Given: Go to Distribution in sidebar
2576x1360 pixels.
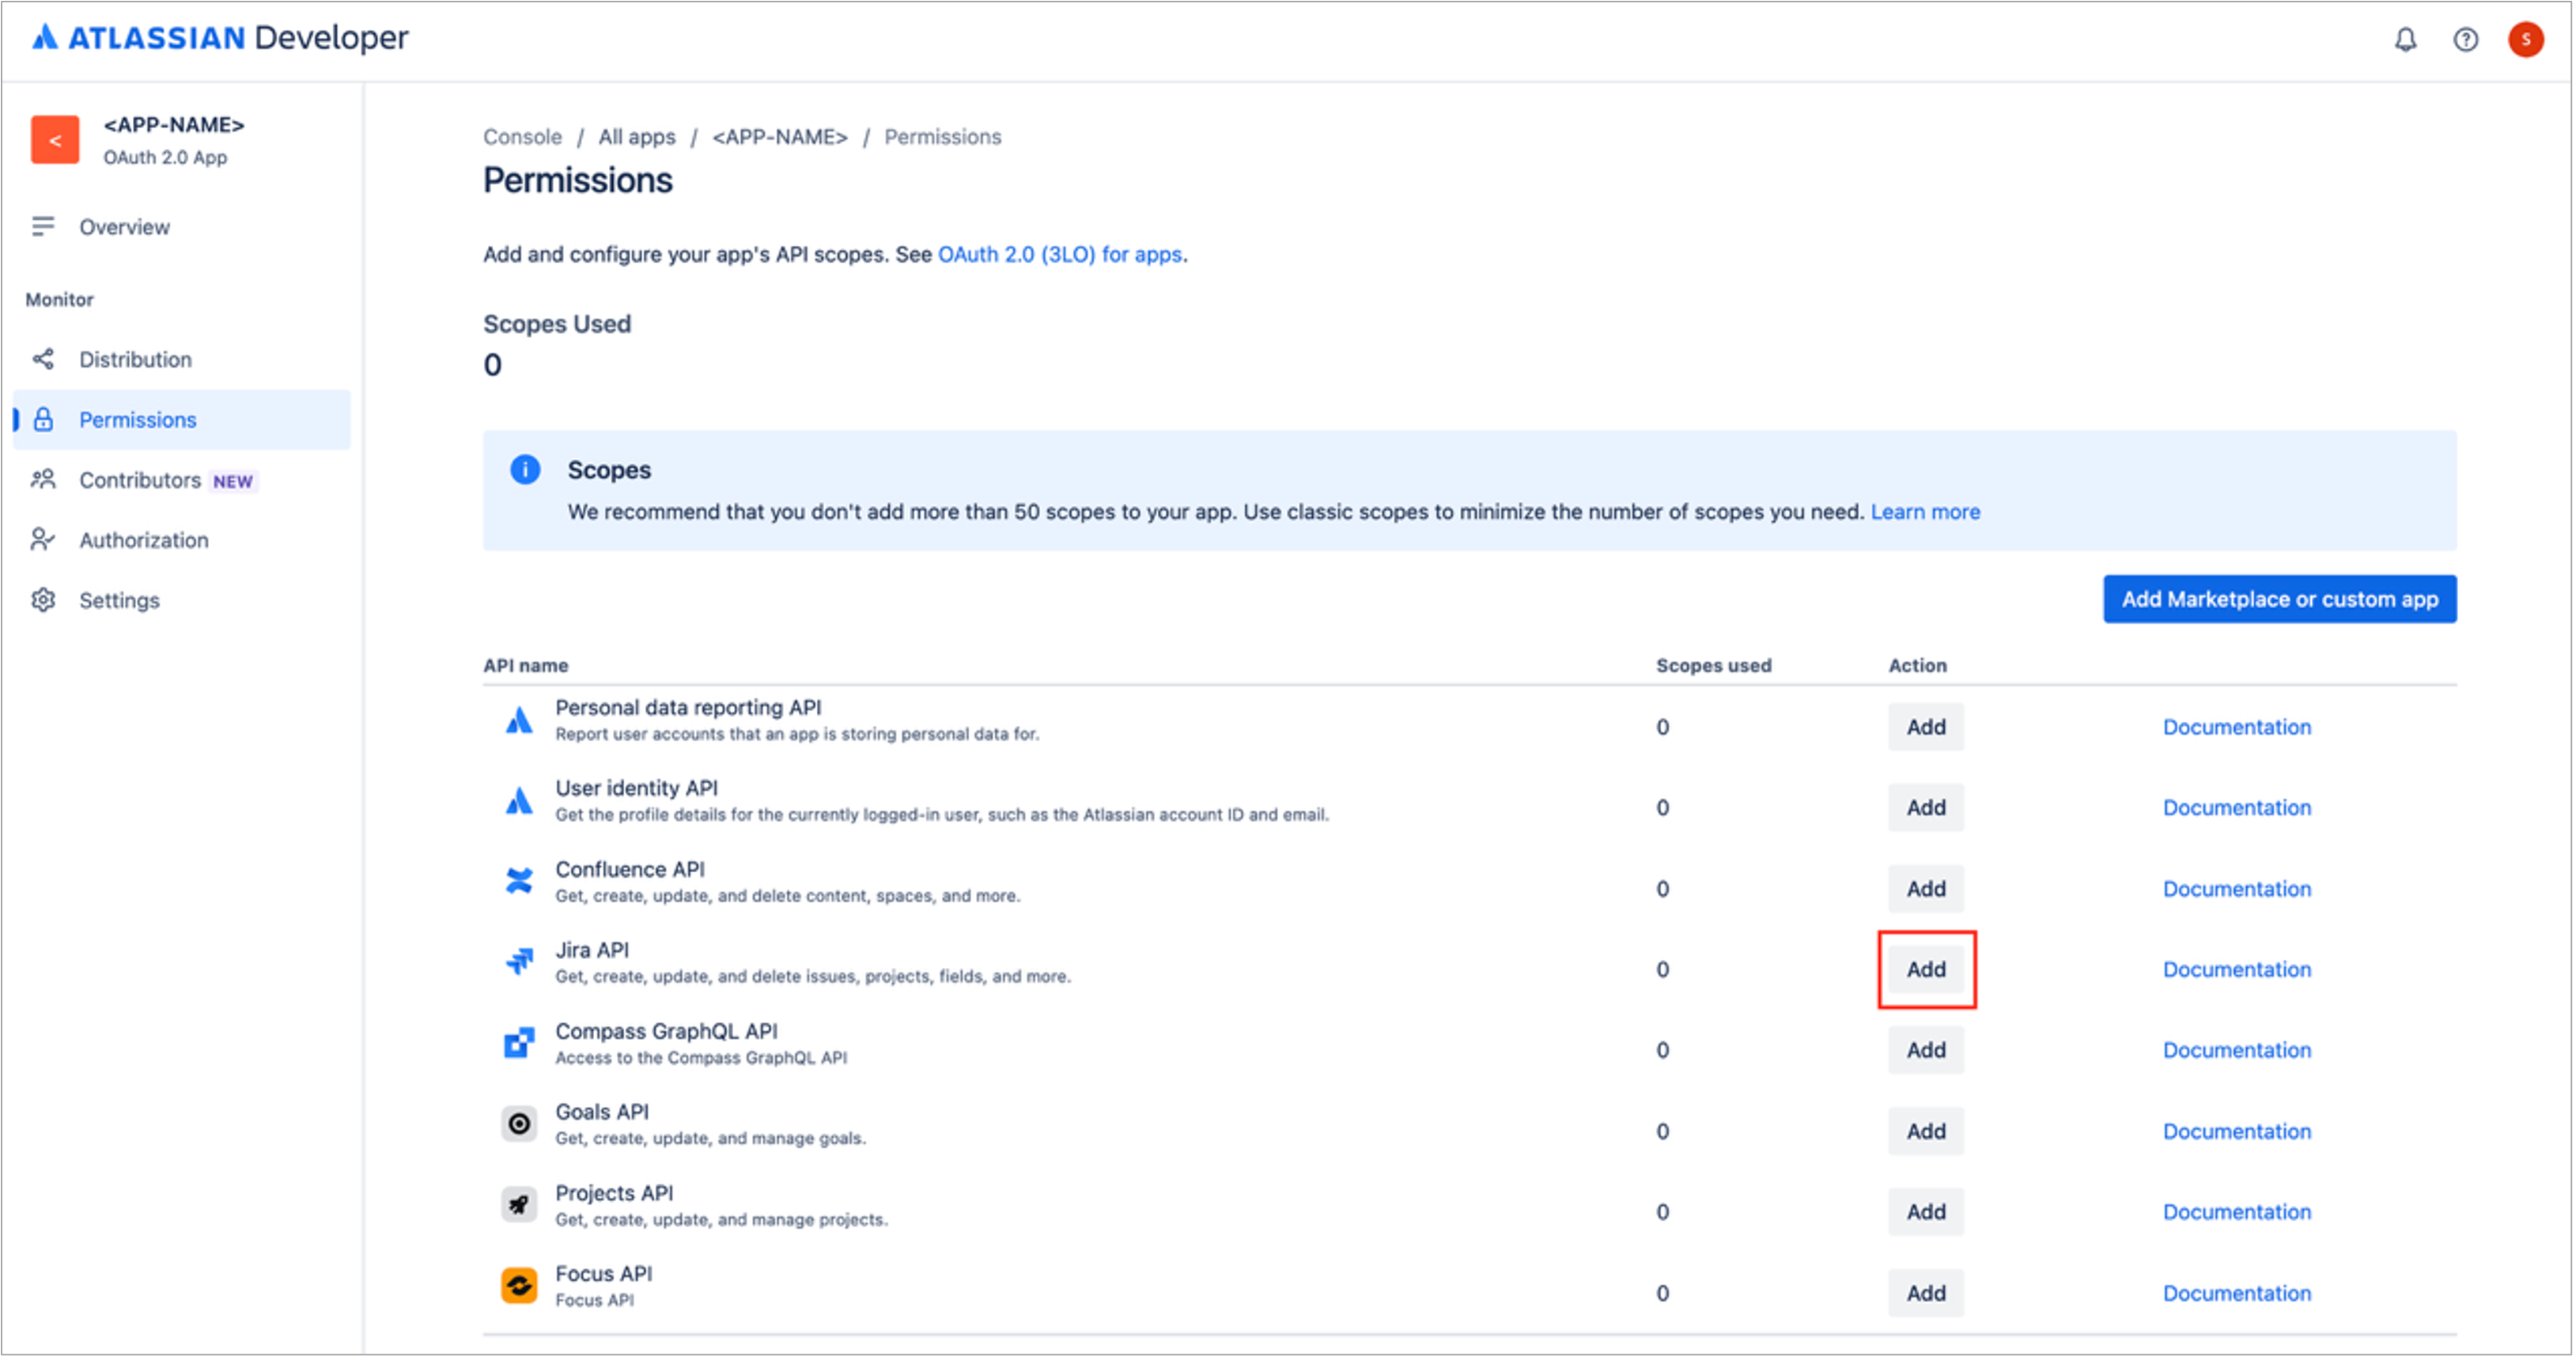Looking at the screenshot, I should coord(182,359).
